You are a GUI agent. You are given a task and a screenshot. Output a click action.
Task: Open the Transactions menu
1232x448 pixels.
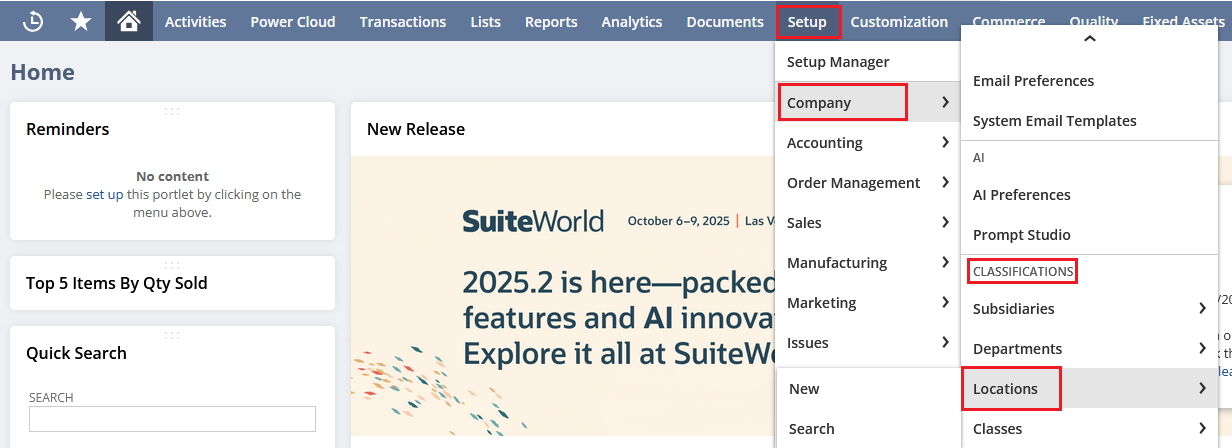tap(402, 21)
